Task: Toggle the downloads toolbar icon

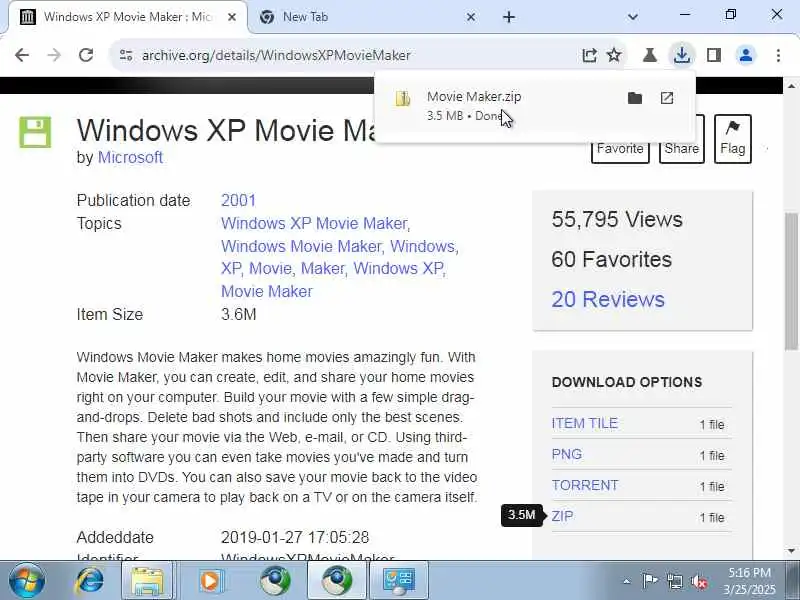Action: [x=682, y=55]
